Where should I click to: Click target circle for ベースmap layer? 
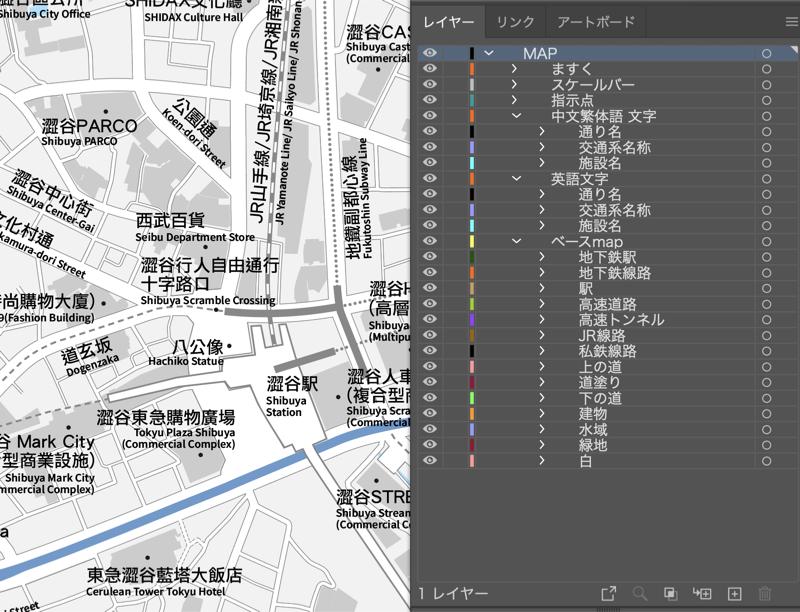(766, 242)
